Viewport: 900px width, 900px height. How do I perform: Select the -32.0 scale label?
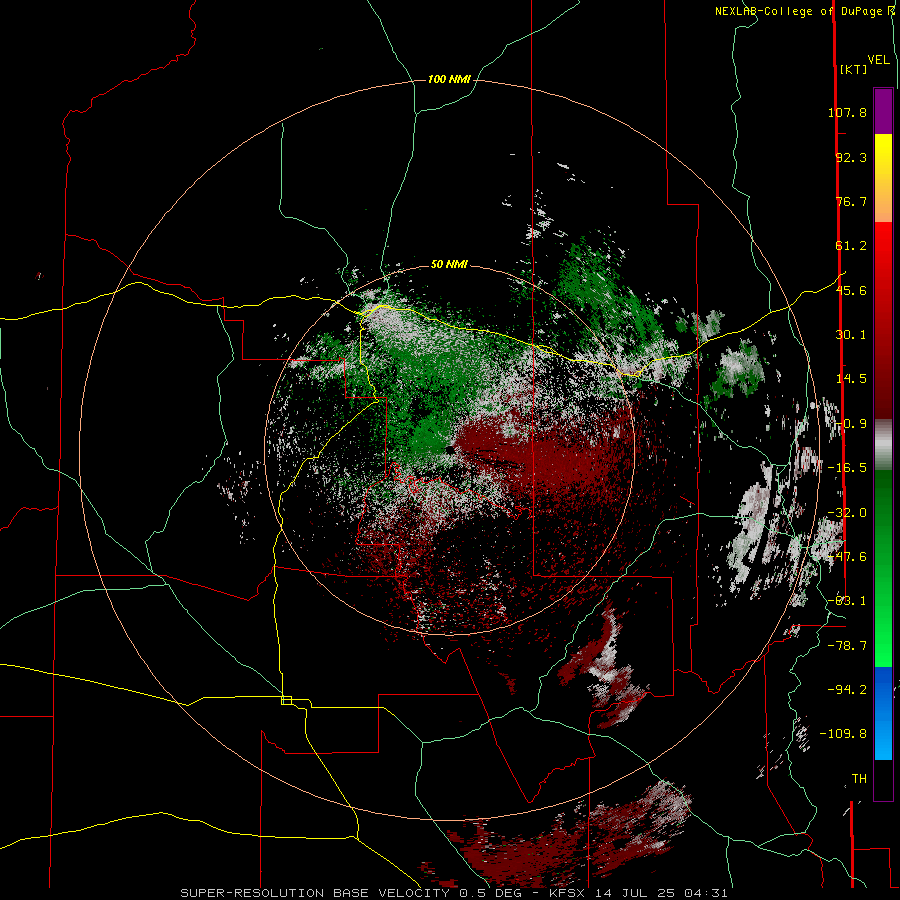pos(847,513)
